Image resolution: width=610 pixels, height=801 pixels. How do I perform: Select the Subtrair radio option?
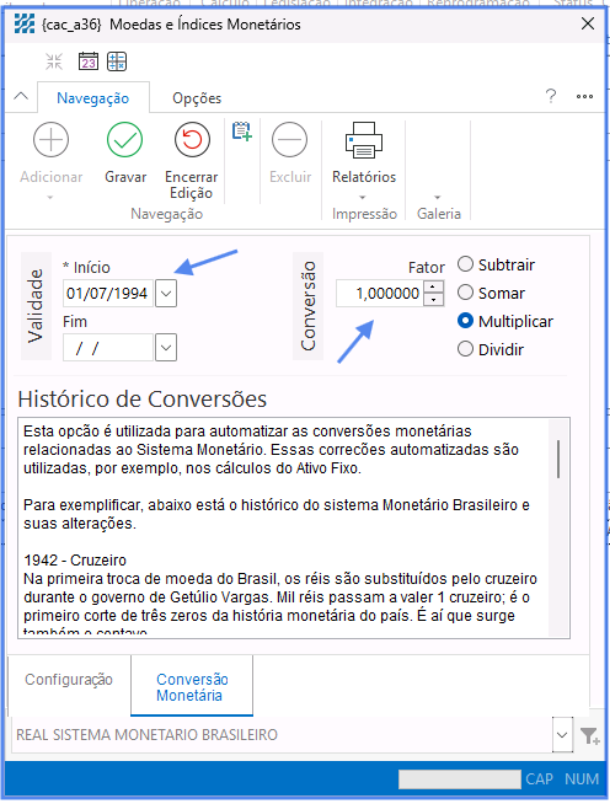tap(465, 265)
